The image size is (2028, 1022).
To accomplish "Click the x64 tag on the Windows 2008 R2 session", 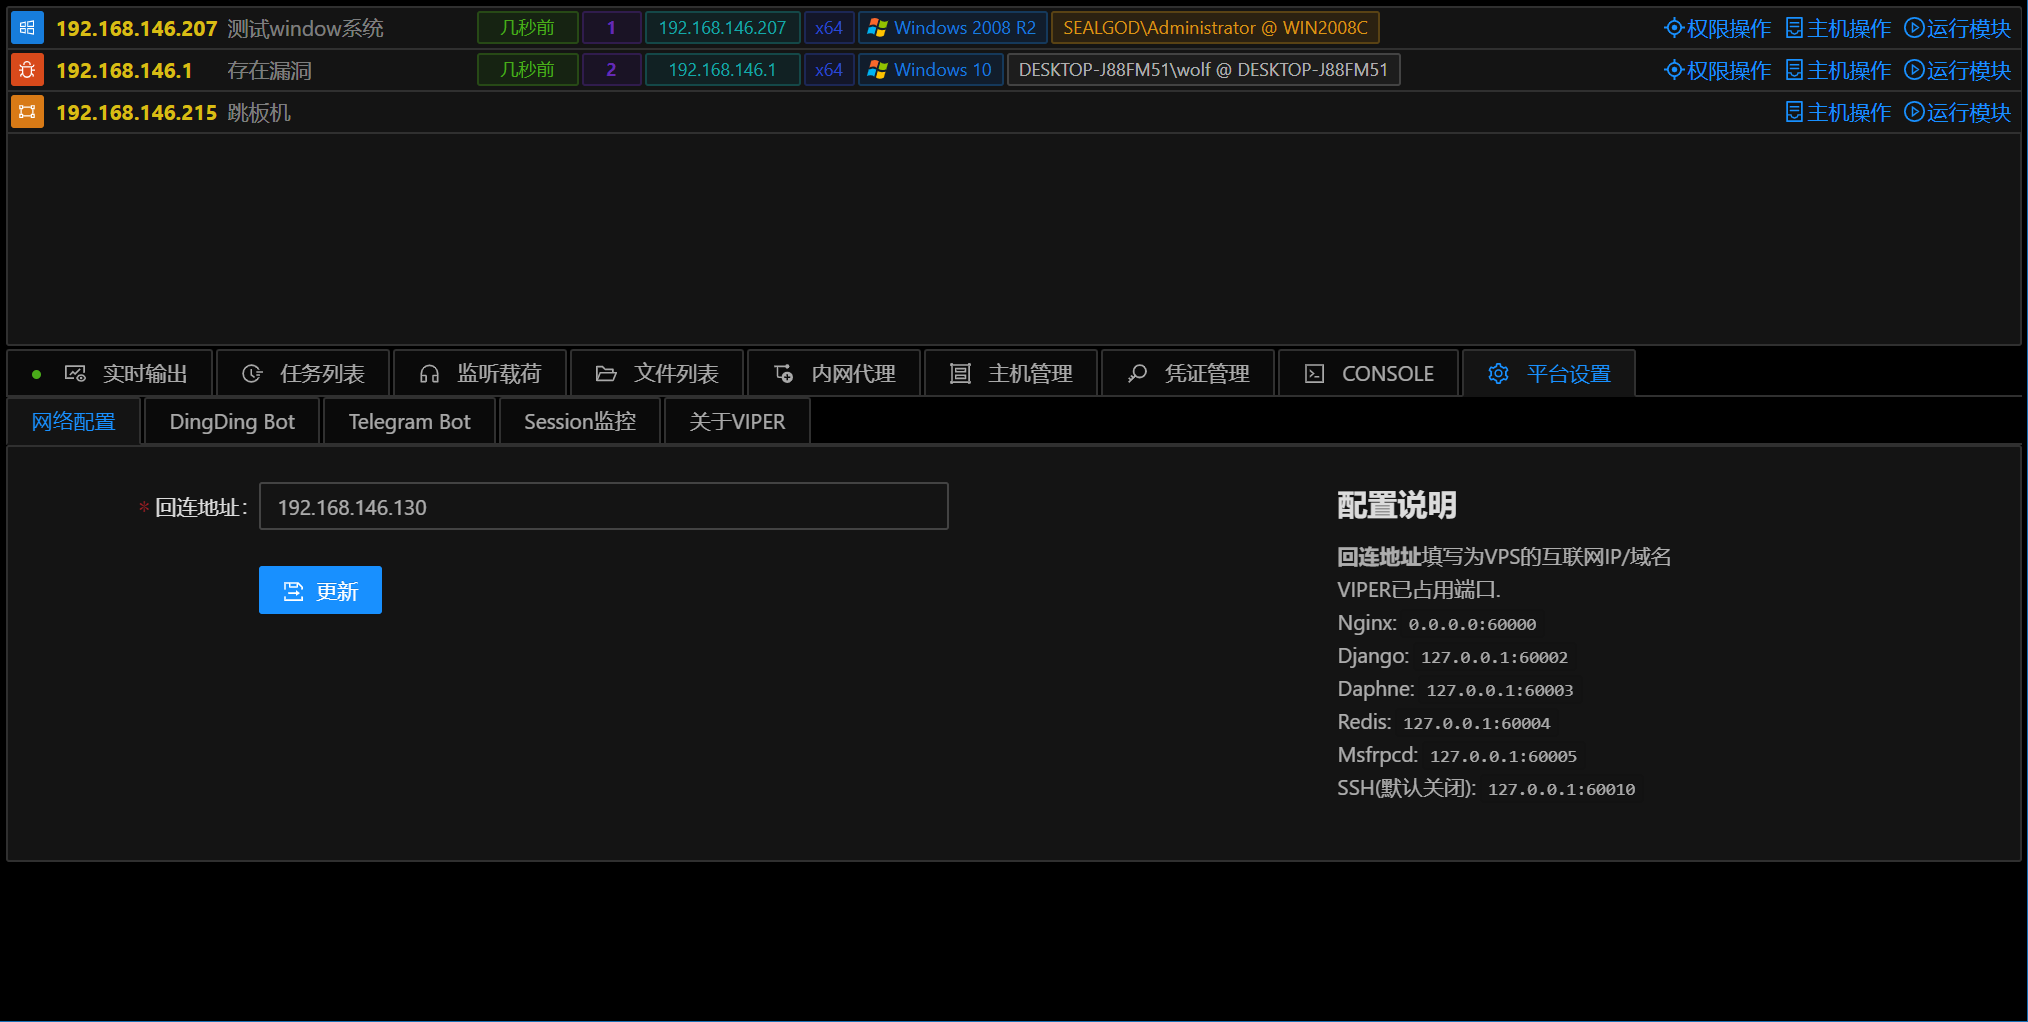I will [x=829, y=28].
